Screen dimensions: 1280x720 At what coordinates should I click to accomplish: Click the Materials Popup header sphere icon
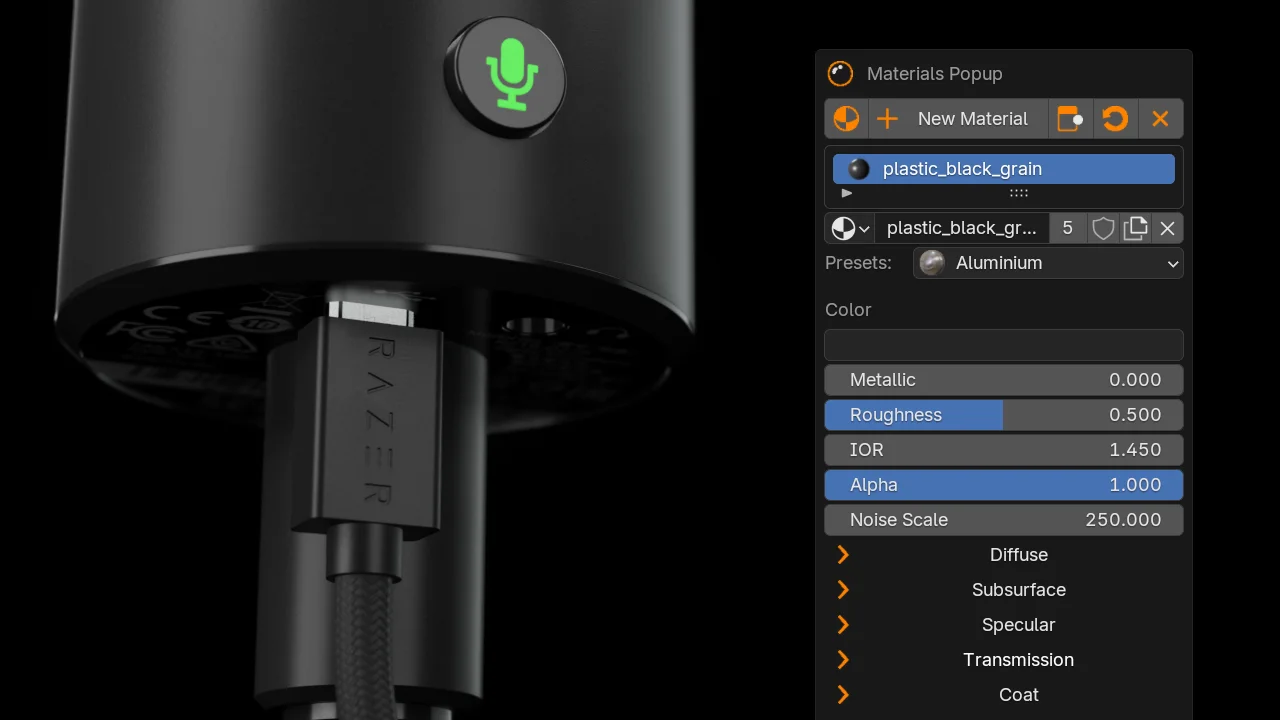840,73
